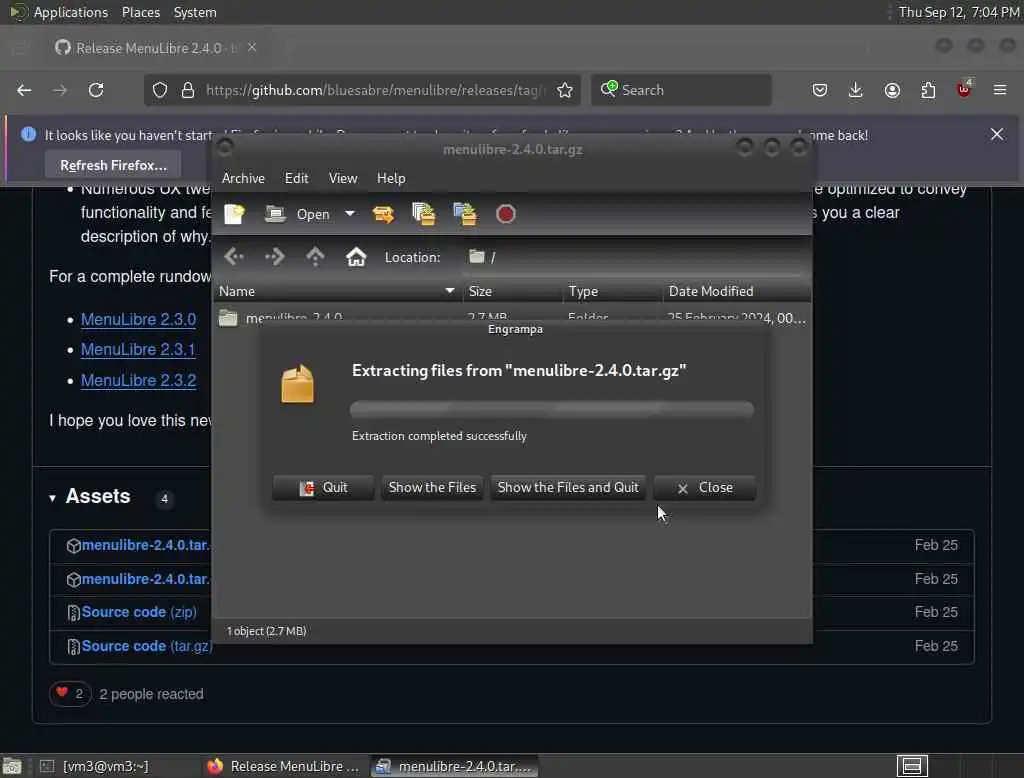The height and width of the screenshot is (778, 1024).
Task: Go forward using Engrampa's forward arrow
Action: point(275,257)
